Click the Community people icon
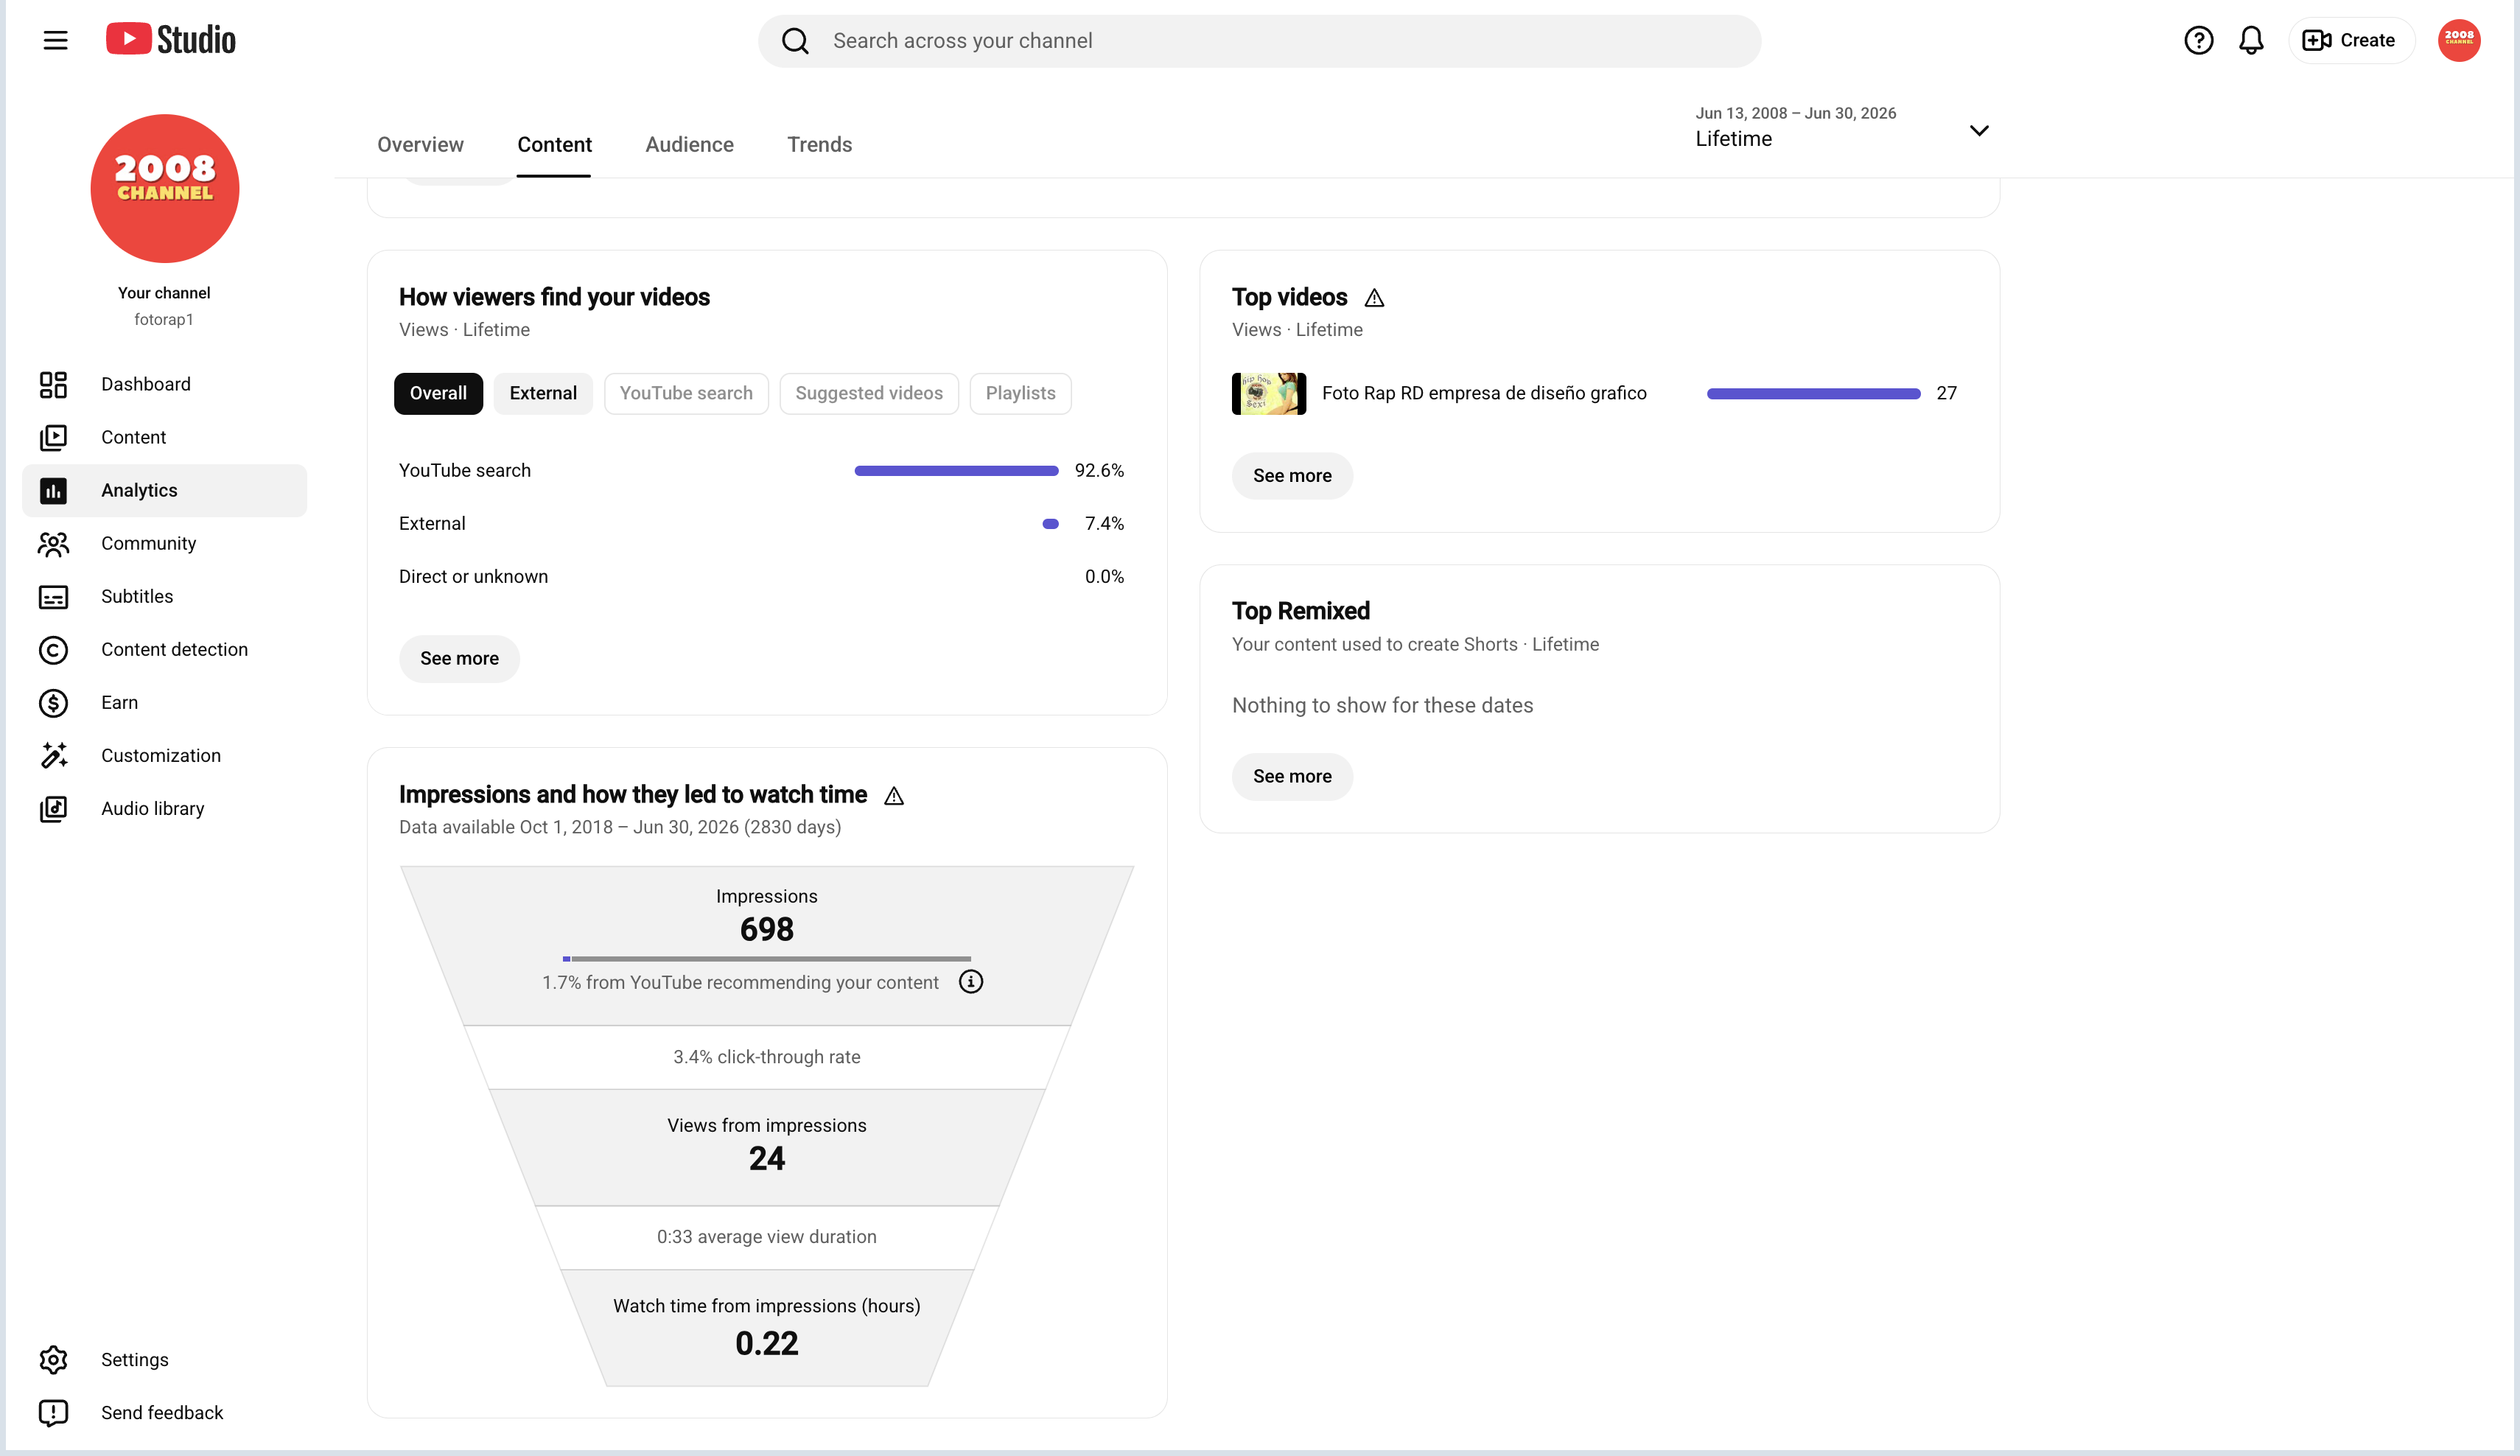This screenshot has width=2520, height=1456. click(53, 543)
